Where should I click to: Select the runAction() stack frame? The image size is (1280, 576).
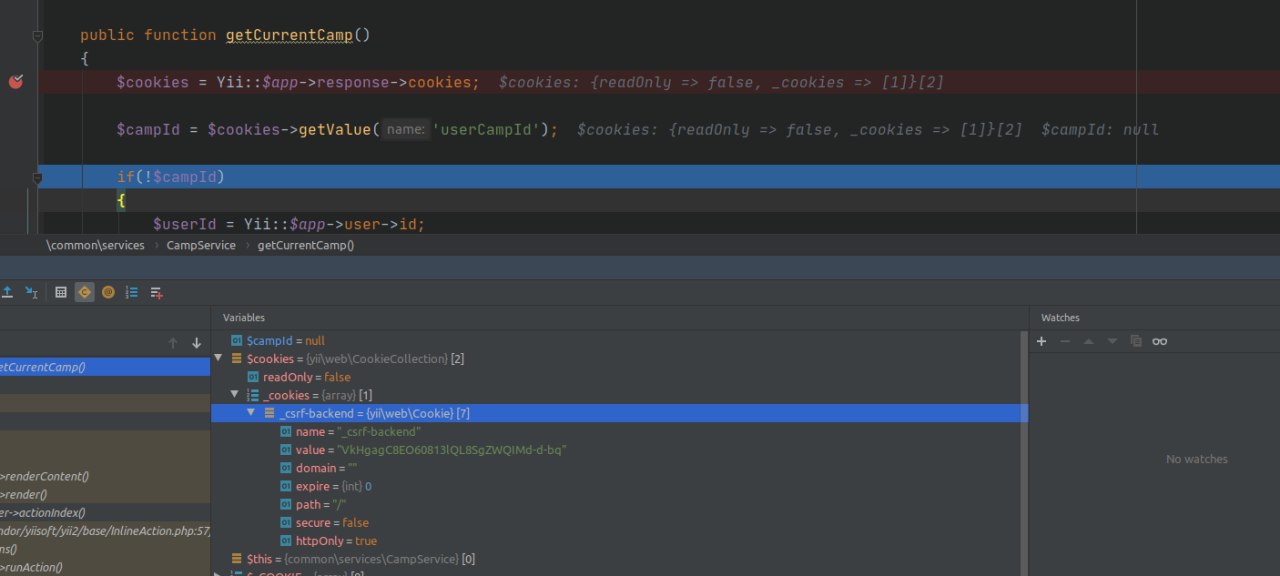pyautogui.click(x=105, y=567)
